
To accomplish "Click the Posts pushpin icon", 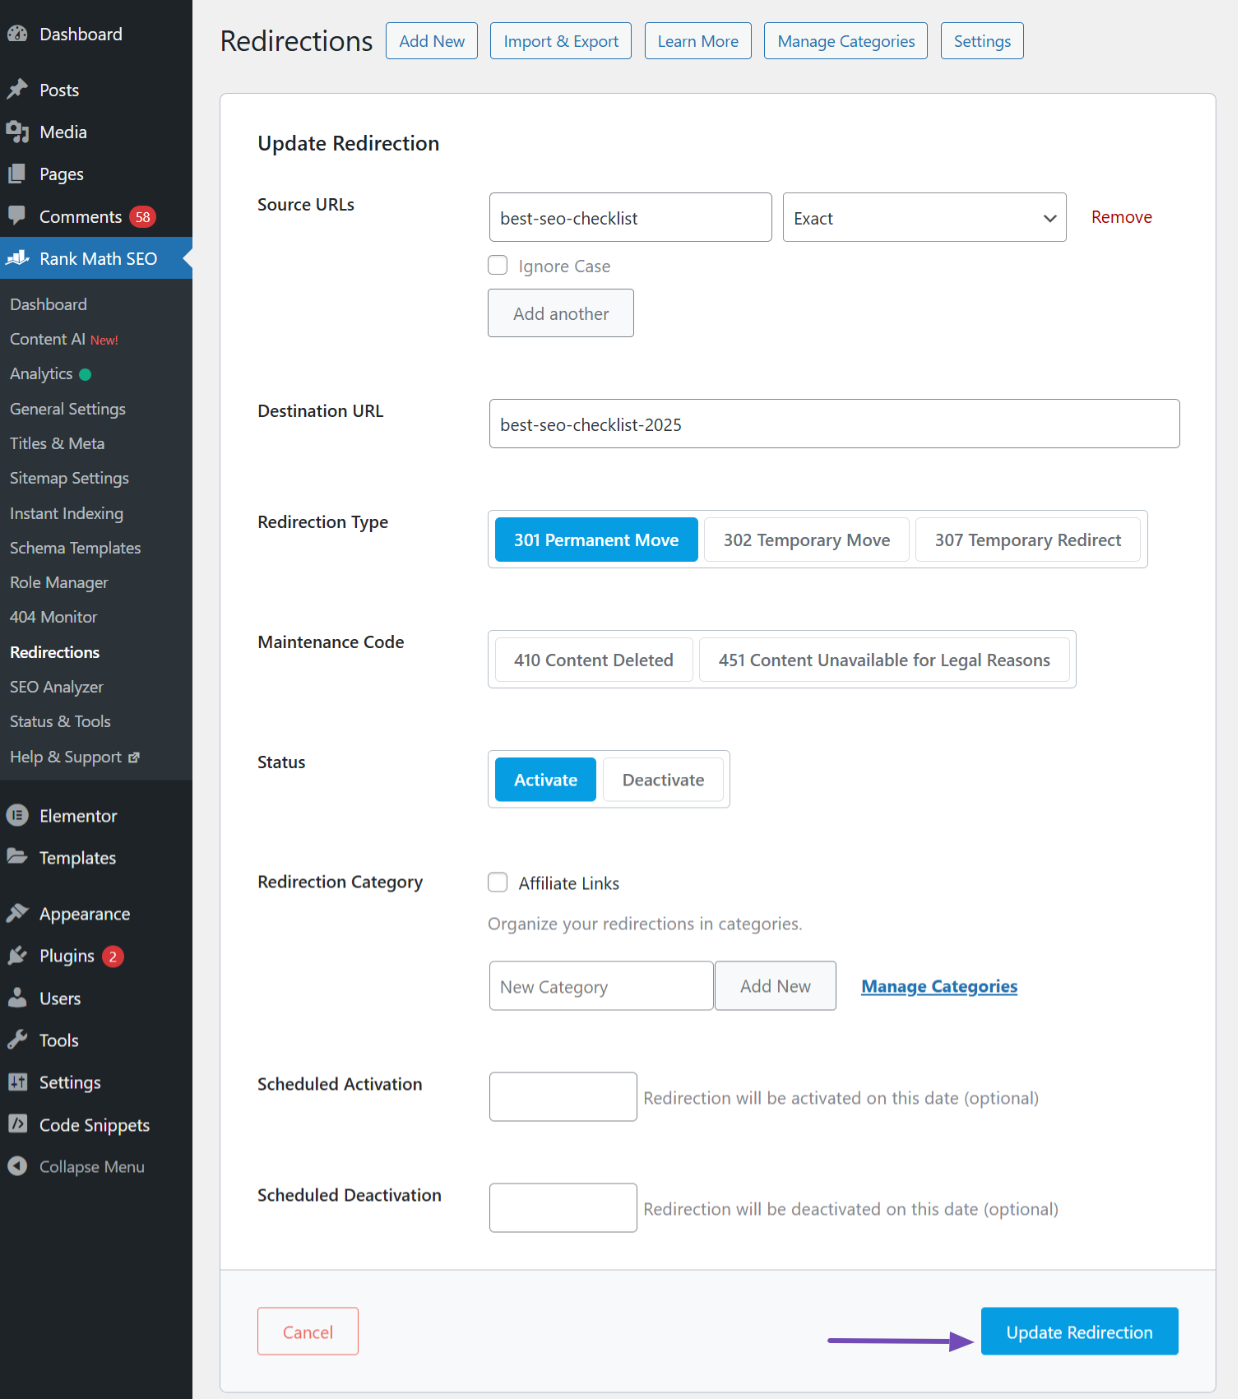I will pyautogui.click(x=17, y=90).
